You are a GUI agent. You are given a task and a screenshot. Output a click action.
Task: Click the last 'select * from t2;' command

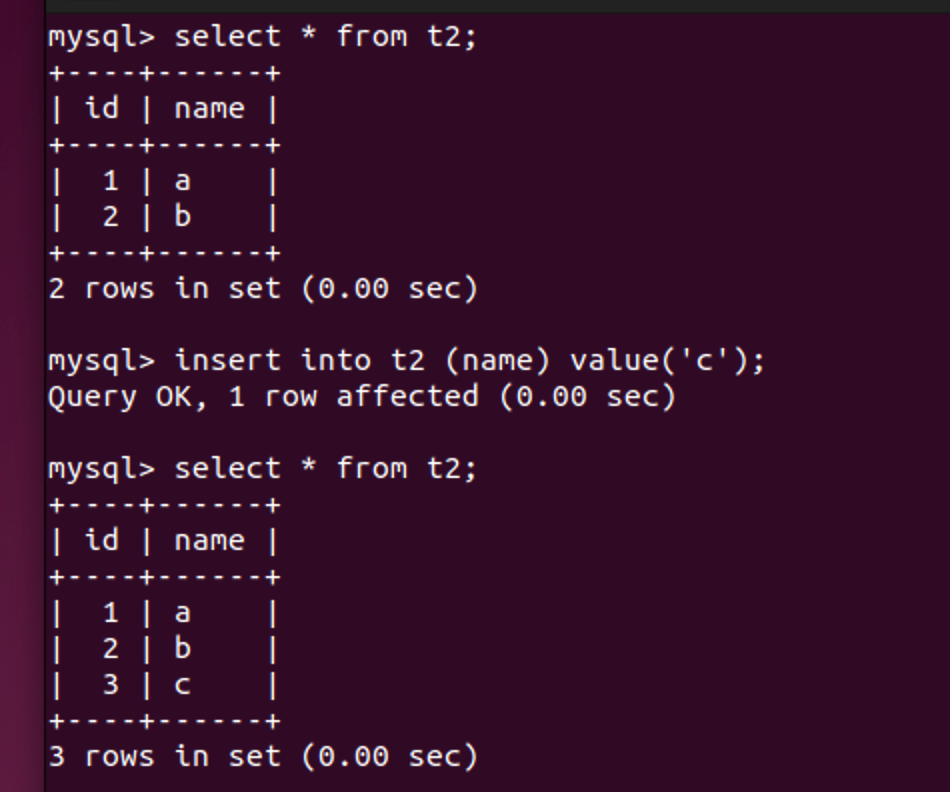click(x=325, y=469)
